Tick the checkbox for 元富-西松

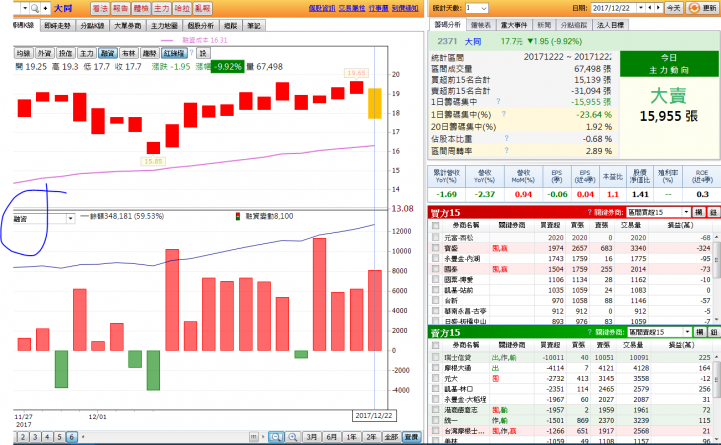[x=435, y=238]
